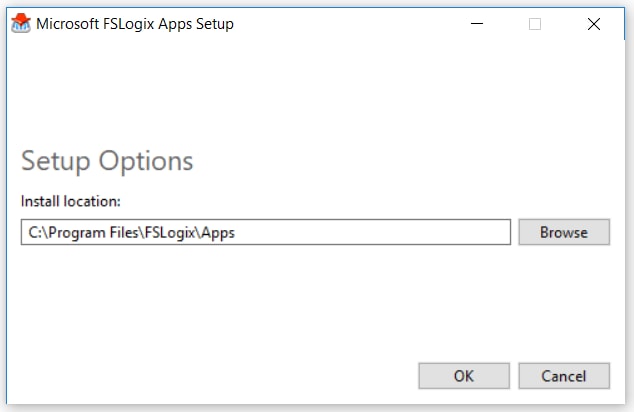
Task: Minimize the FSLogix Apps Setup window
Action: coord(476,24)
